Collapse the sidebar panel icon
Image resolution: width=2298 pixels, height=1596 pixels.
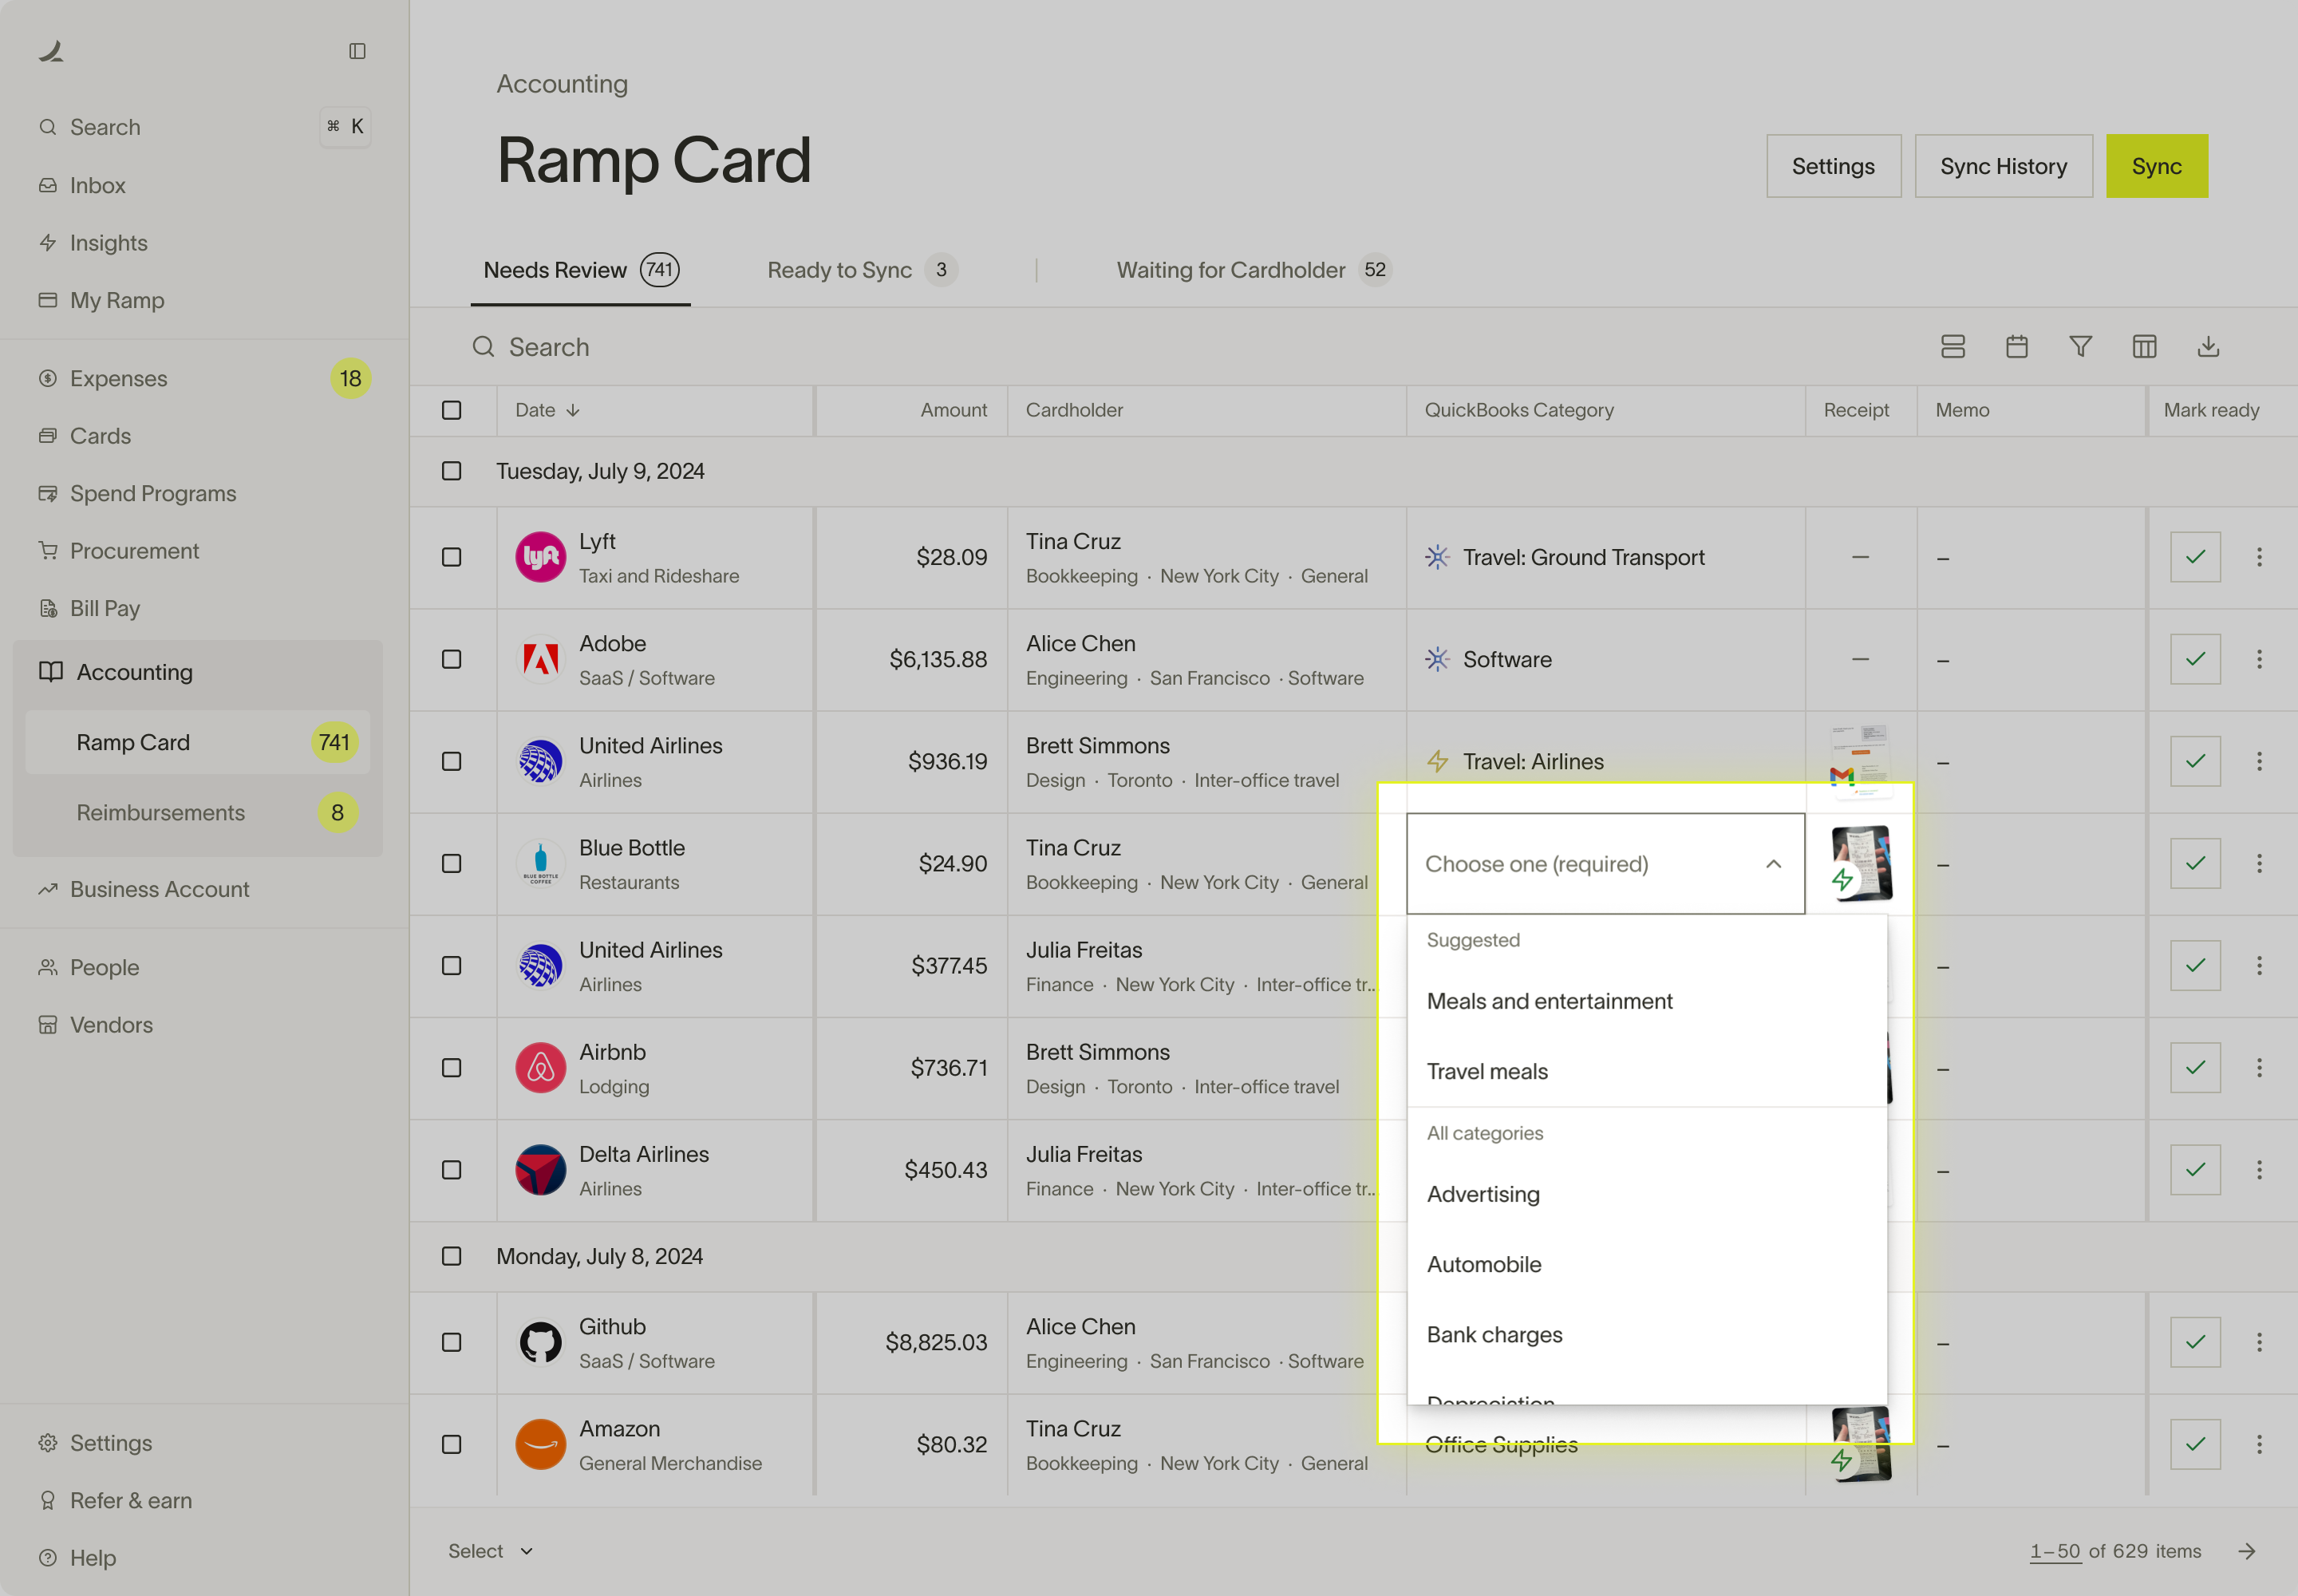pyautogui.click(x=357, y=51)
